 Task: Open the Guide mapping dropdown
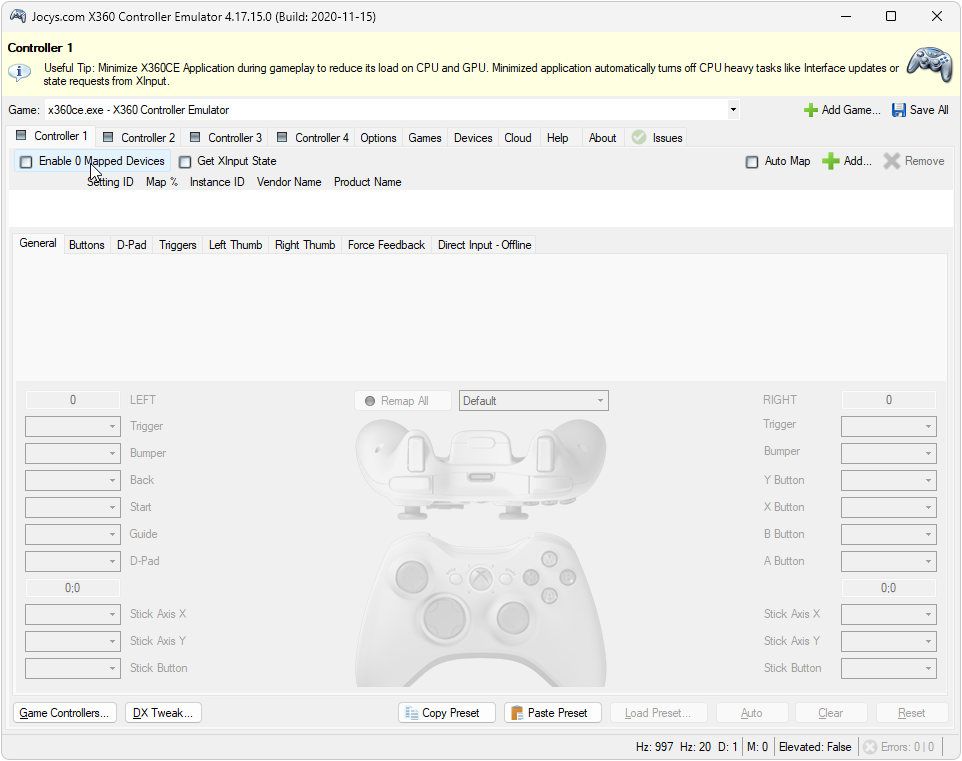click(72, 535)
